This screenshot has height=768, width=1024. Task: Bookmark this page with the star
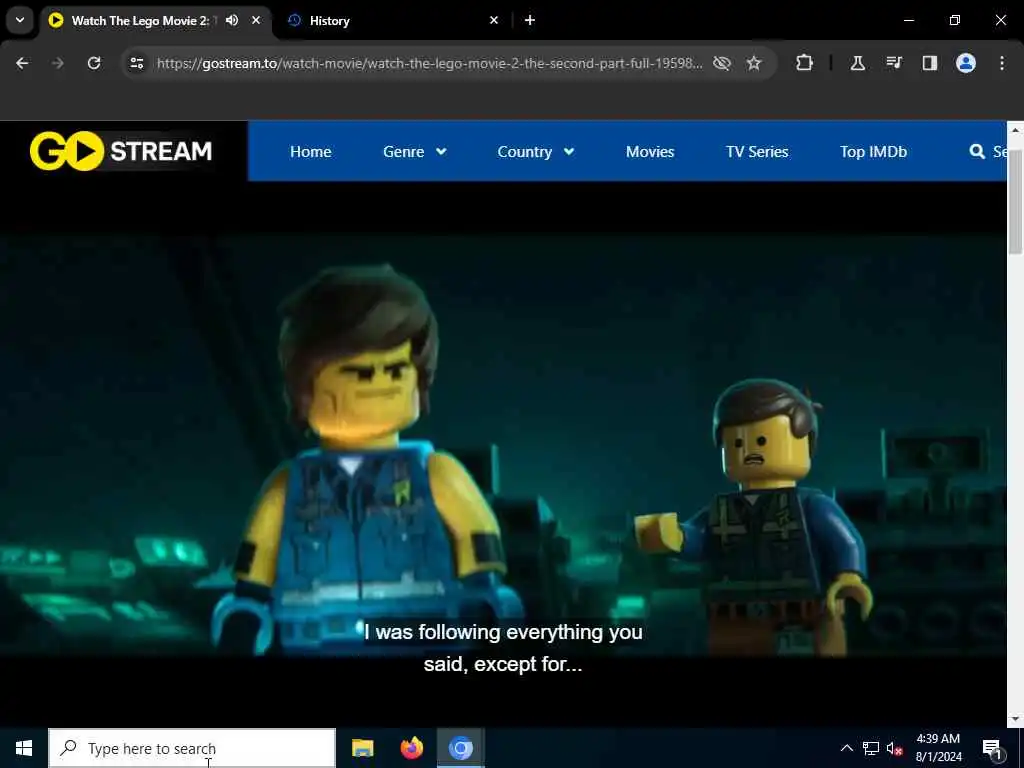click(x=754, y=63)
